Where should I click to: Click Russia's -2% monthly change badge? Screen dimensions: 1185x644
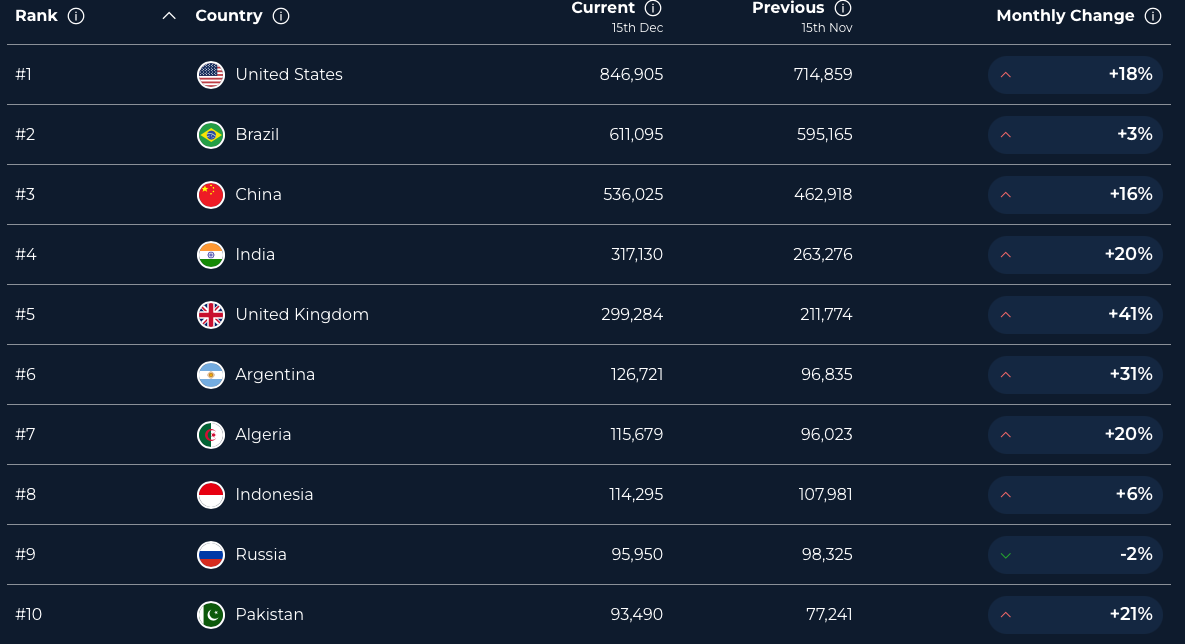click(1075, 555)
